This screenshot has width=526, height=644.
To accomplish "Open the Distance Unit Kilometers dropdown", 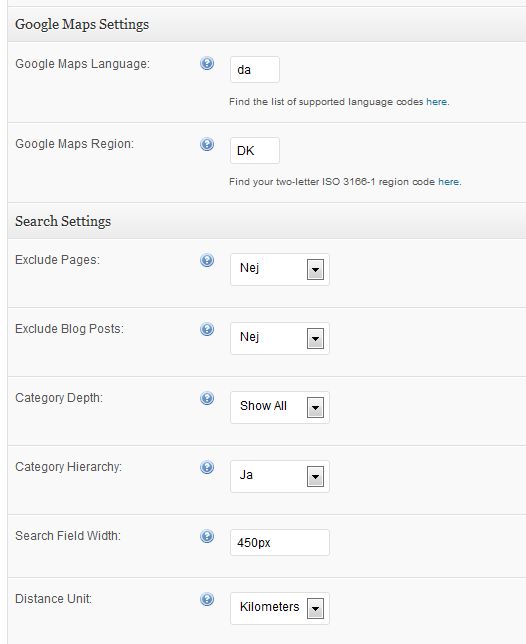I will click(x=280, y=608).
